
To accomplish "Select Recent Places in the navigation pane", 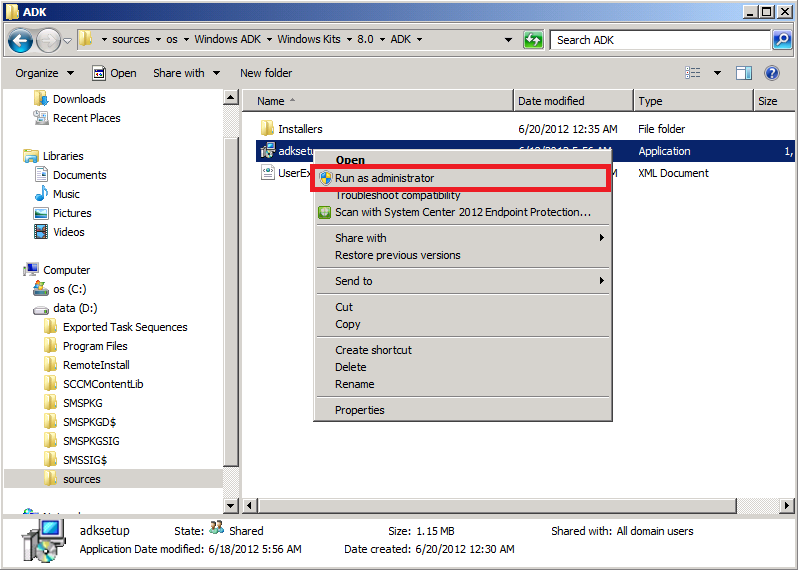I will [77, 118].
